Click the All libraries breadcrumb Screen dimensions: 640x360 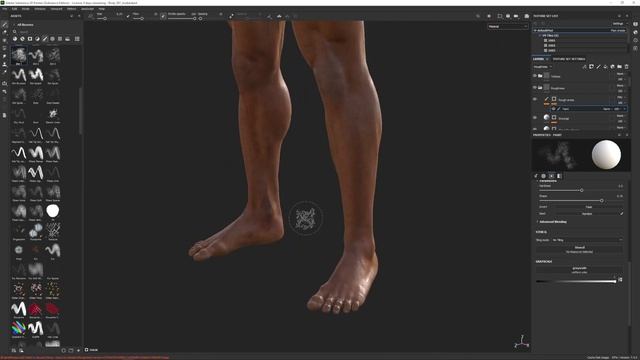pos(25,25)
